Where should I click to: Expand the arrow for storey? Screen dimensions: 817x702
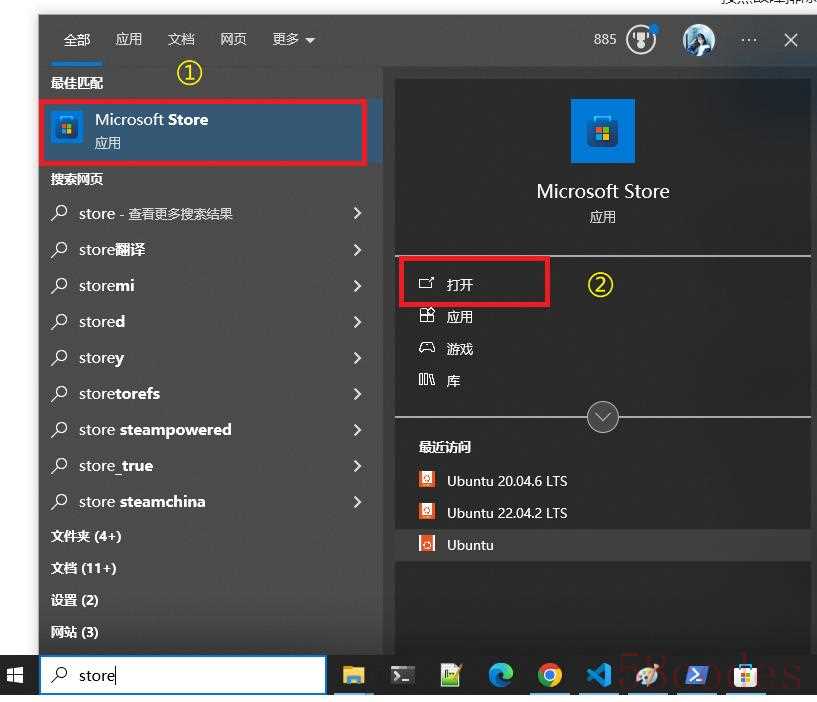[x=357, y=358]
